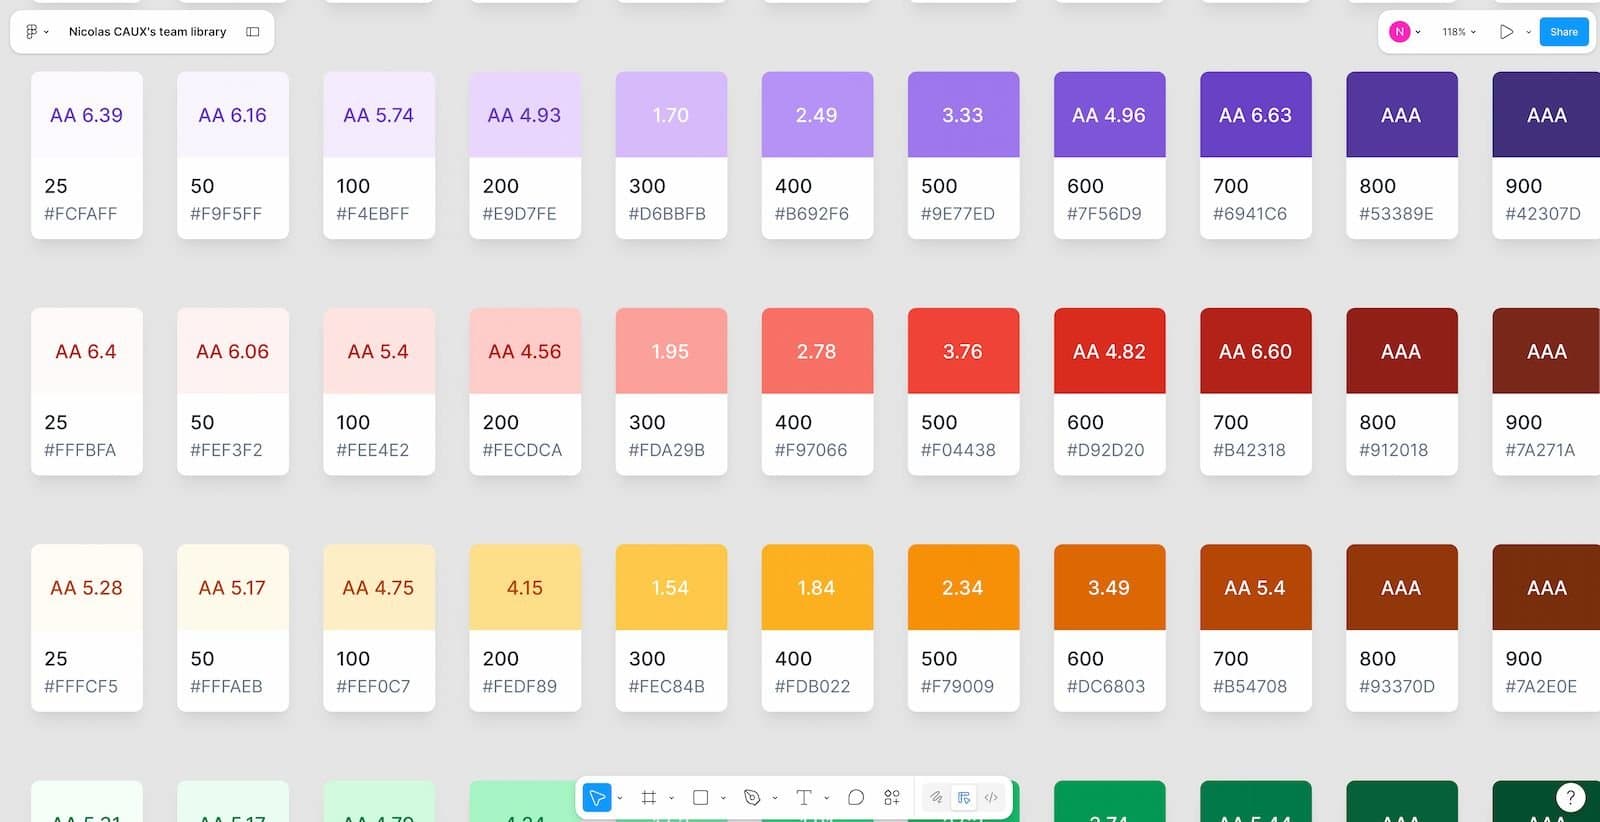The image size is (1600, 822).
Task: Click hex code text #F79009
Action: click(x=958, y=686)
